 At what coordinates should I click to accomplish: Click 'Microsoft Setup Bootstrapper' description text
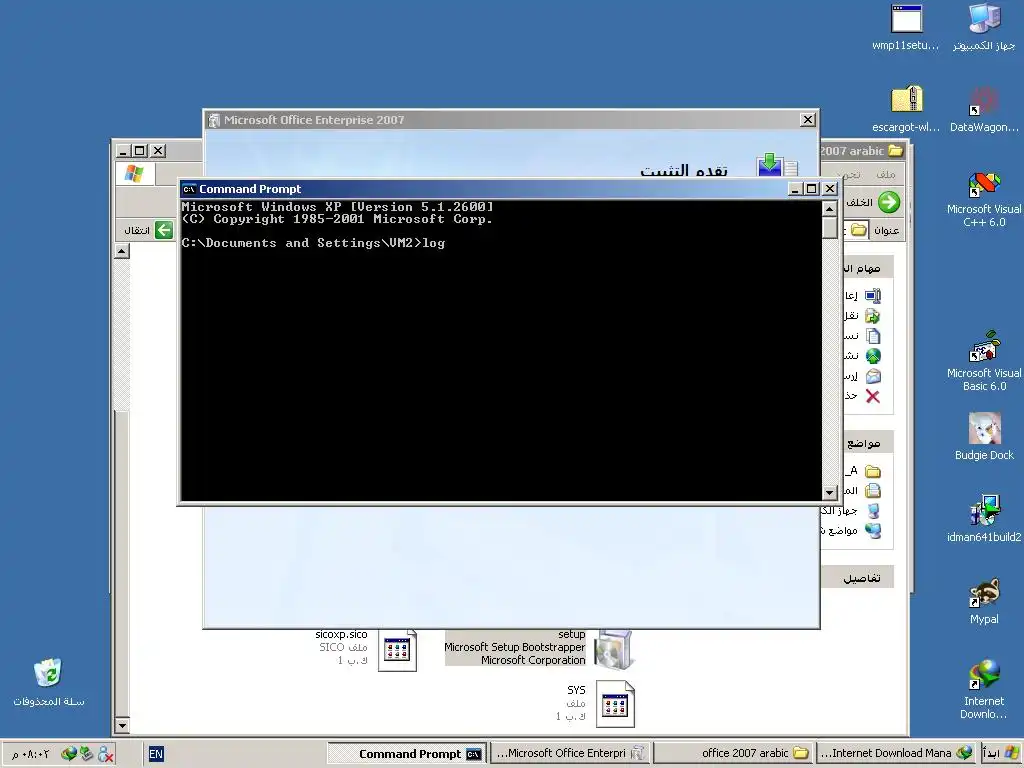[x=515, y=647]
